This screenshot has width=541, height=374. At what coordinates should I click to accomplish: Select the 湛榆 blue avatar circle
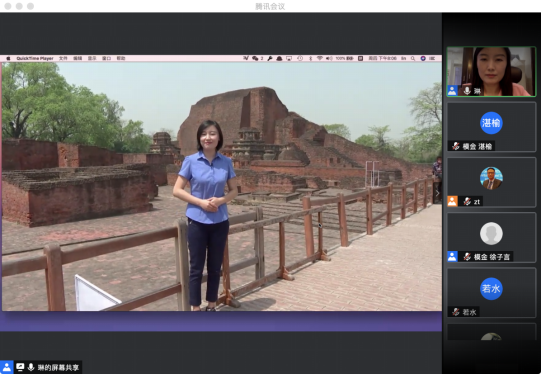pos(491,123)
